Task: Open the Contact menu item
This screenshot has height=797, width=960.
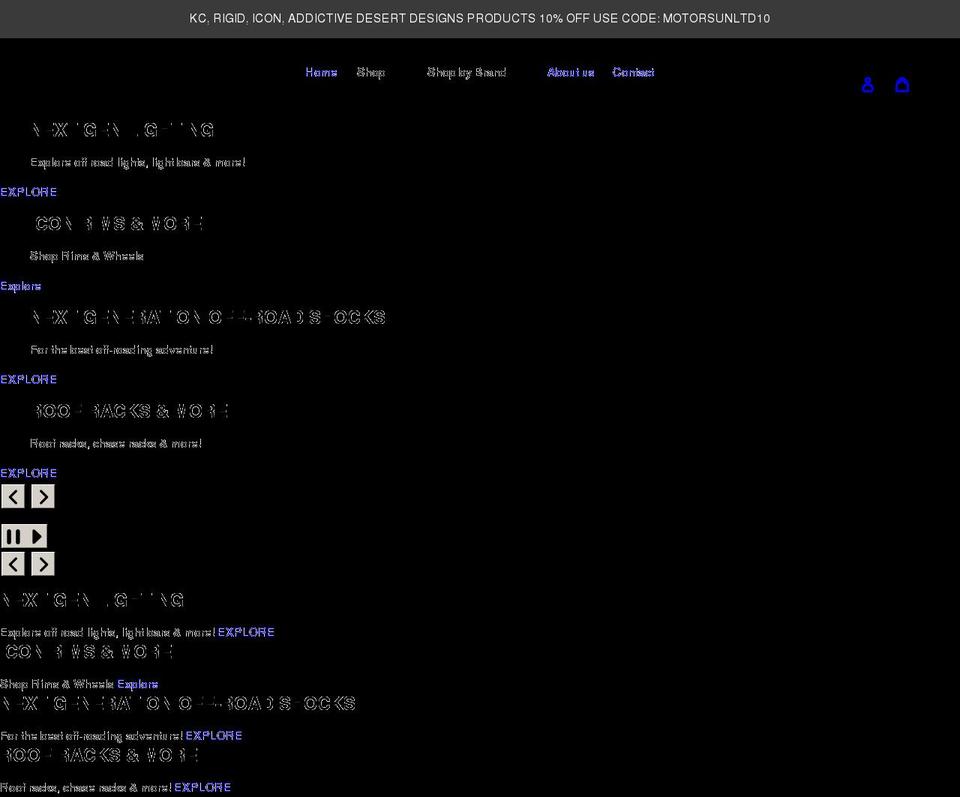Action: (x=633, y=72)
